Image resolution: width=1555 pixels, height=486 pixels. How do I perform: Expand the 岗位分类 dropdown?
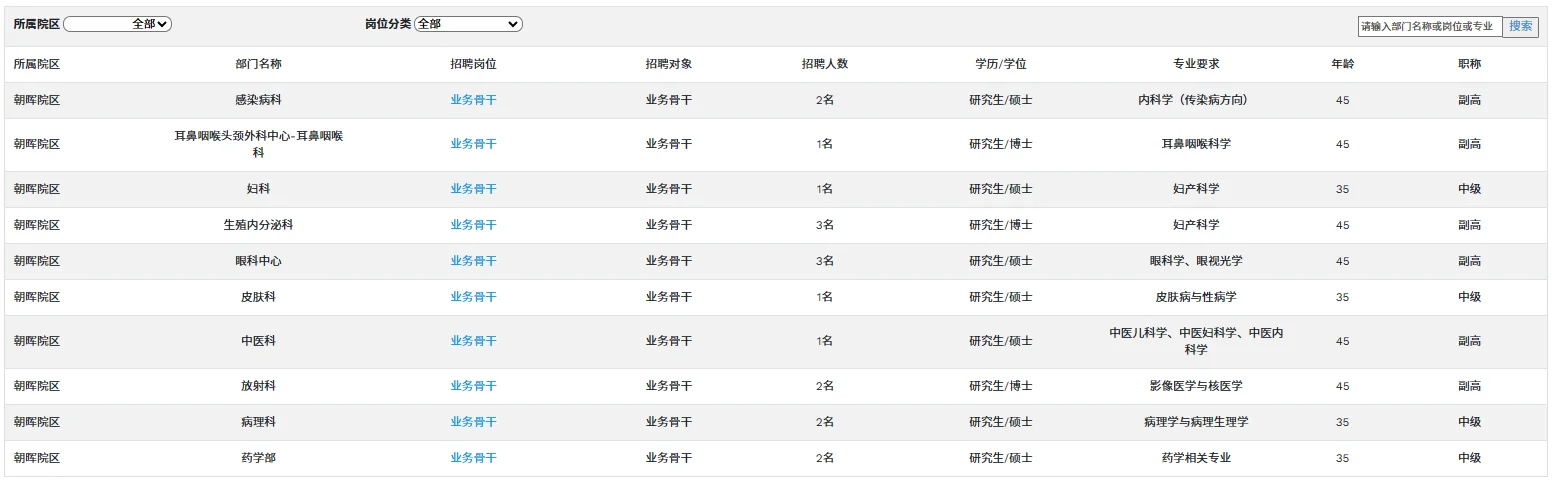point(468,24)
